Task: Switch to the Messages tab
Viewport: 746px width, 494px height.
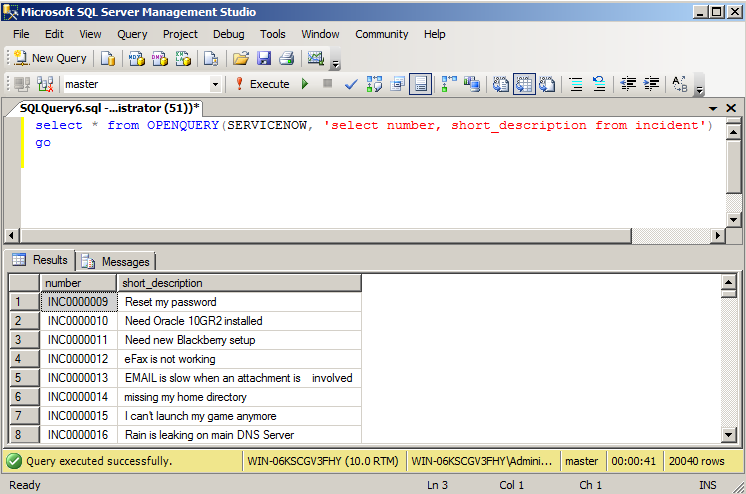Action: point(115,261)
